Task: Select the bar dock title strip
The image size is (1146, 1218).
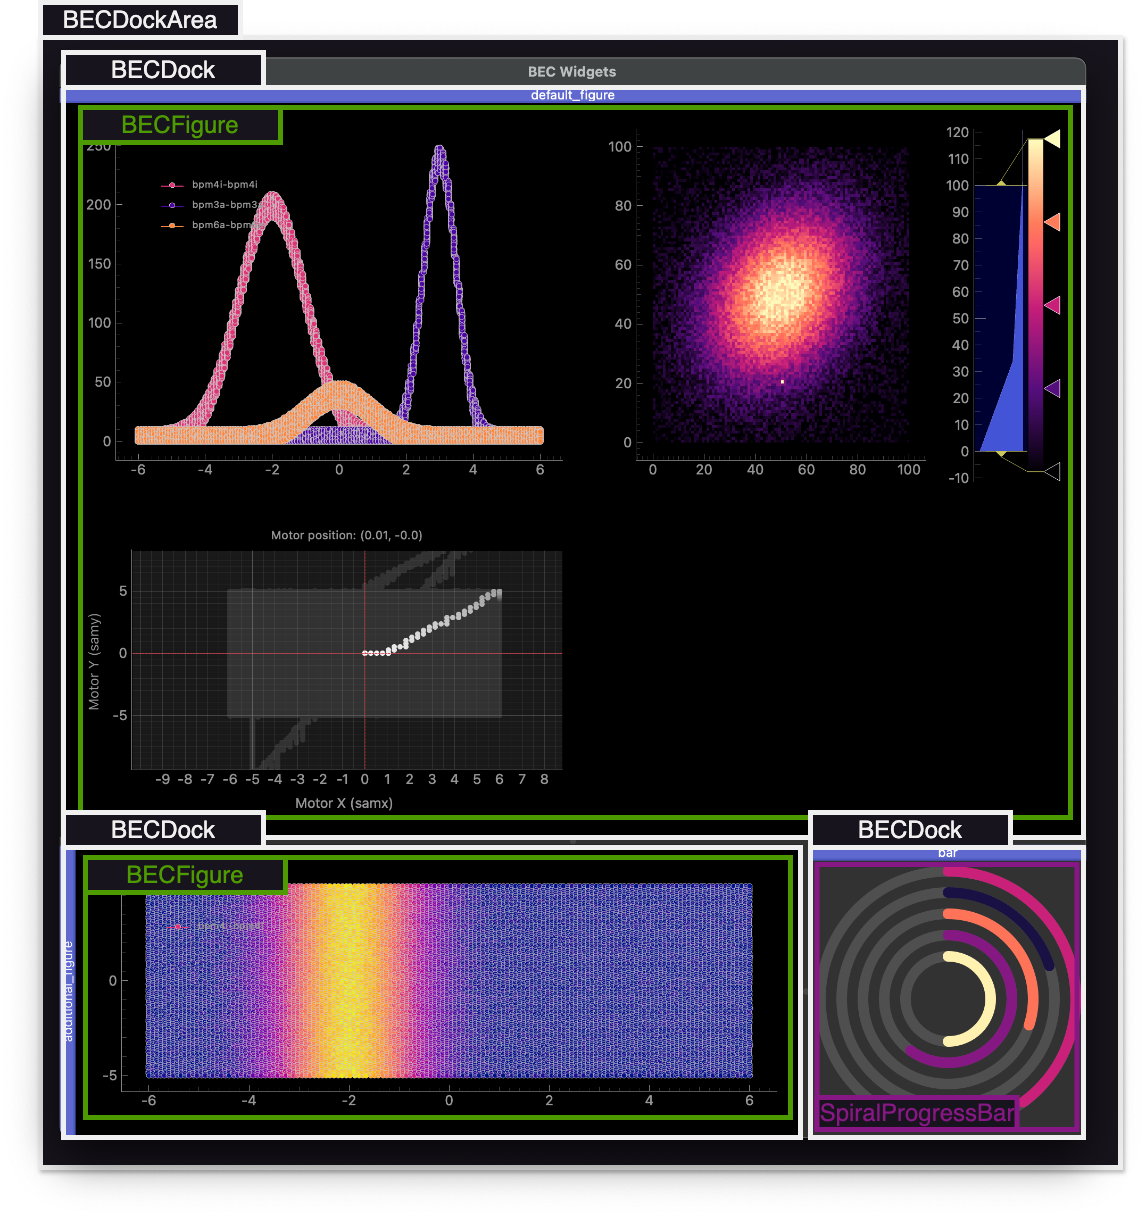Action: point(946,853)
